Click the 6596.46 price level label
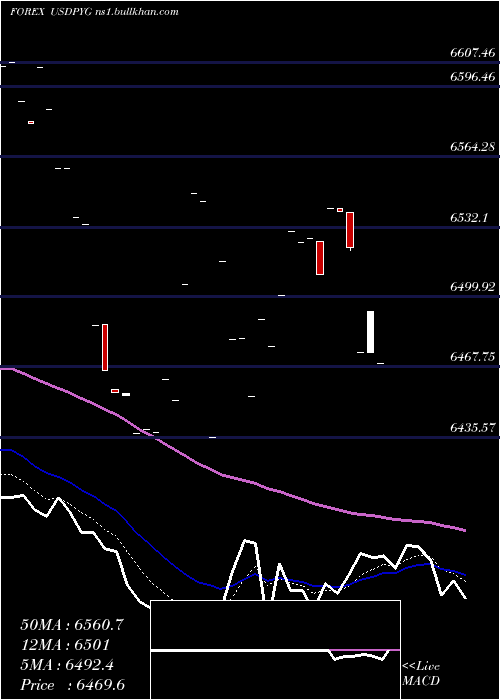The width and height of the screenshot is (500, 700). [x=473, y=77]
